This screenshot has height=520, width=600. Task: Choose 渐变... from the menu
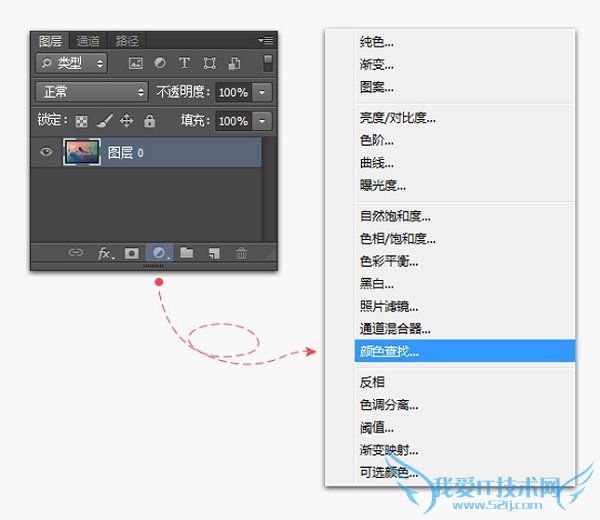pyautogui.click(x=465, y=64)
